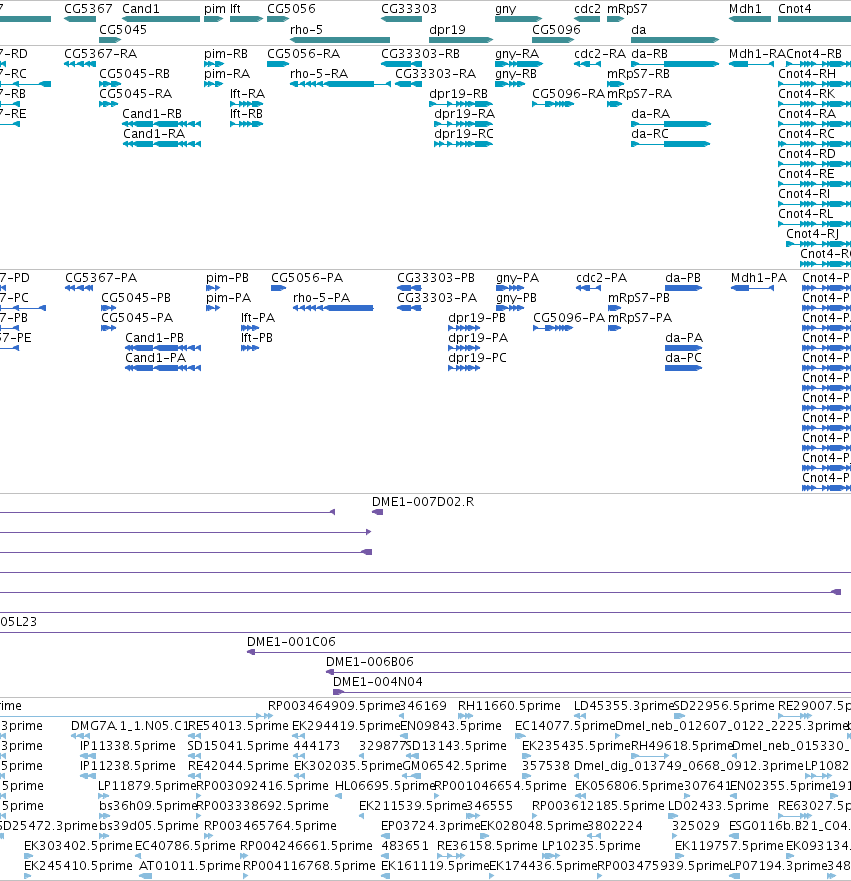Open protein Mdh1-PA label
The image size is (851, 881).
tap(759, 278)
